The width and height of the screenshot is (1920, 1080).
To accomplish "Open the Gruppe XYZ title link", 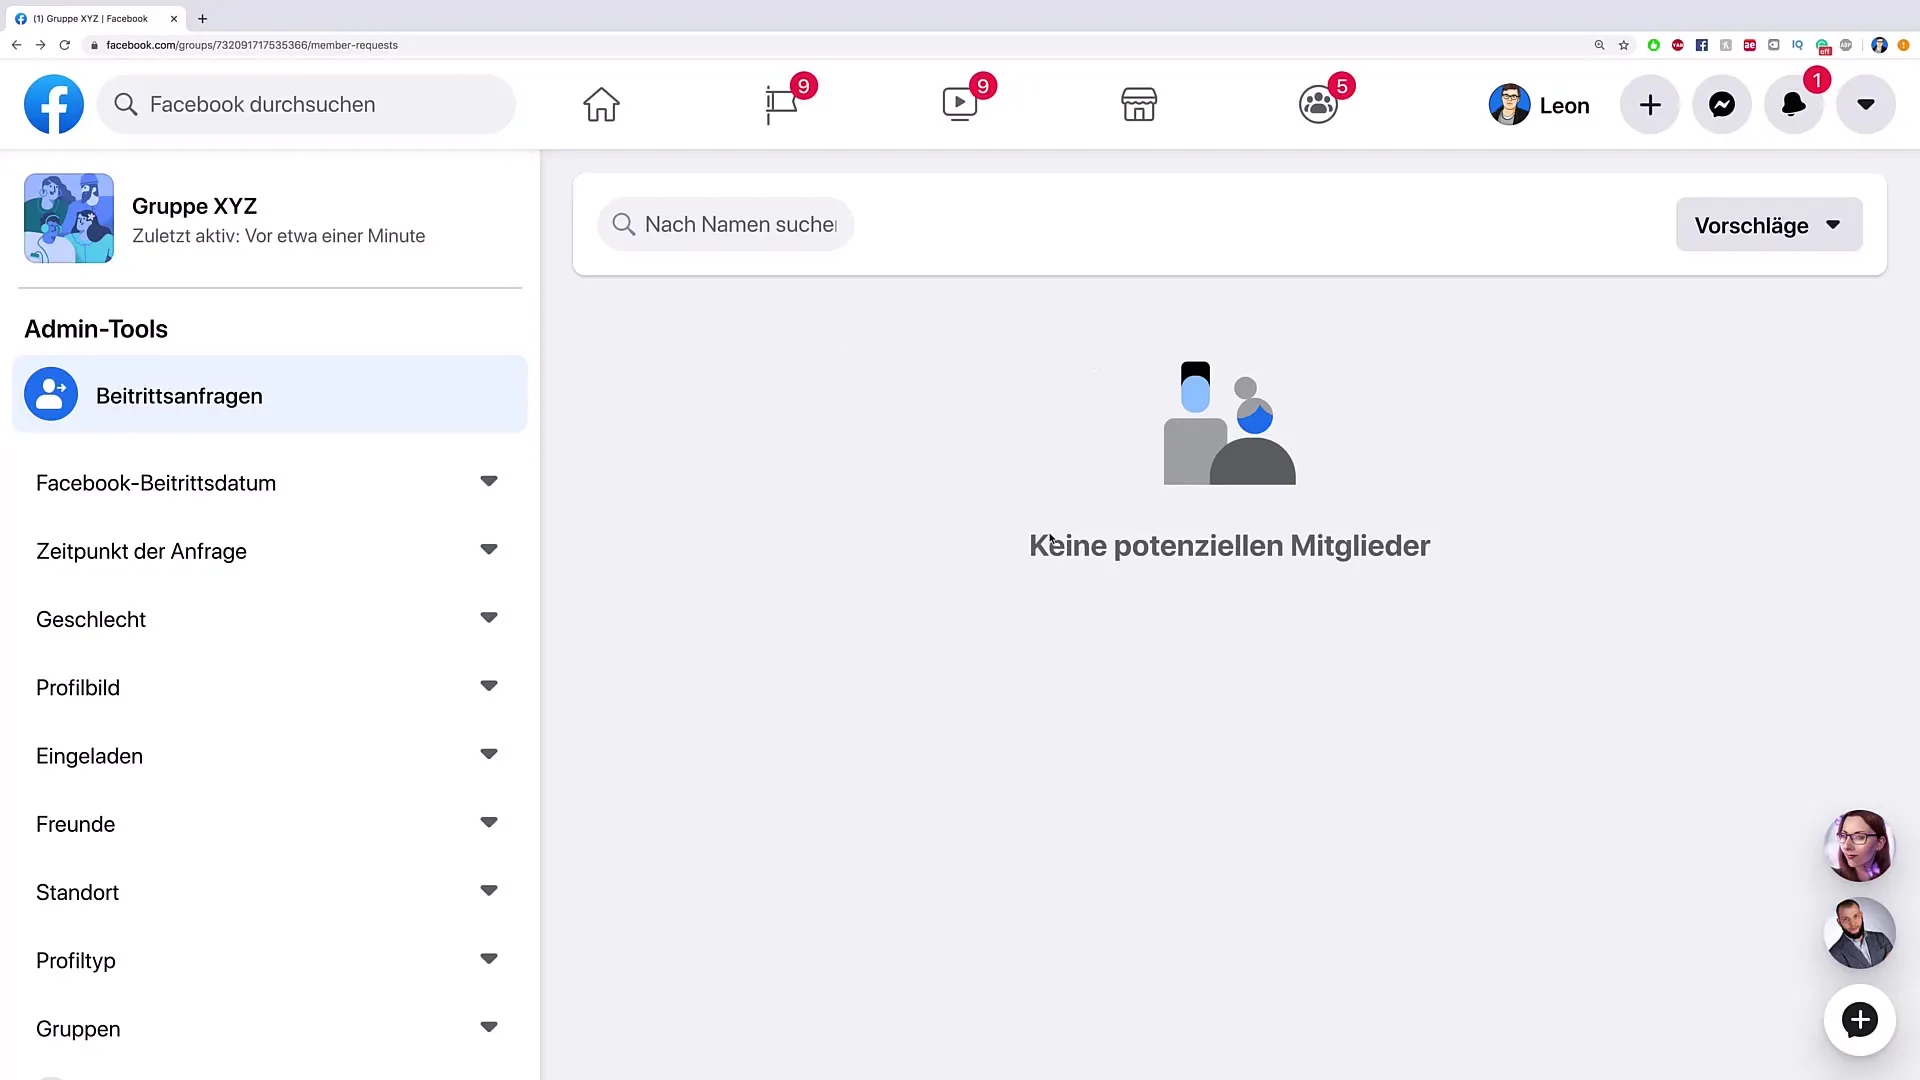I will pyautogui.click(x=194, y=206).
